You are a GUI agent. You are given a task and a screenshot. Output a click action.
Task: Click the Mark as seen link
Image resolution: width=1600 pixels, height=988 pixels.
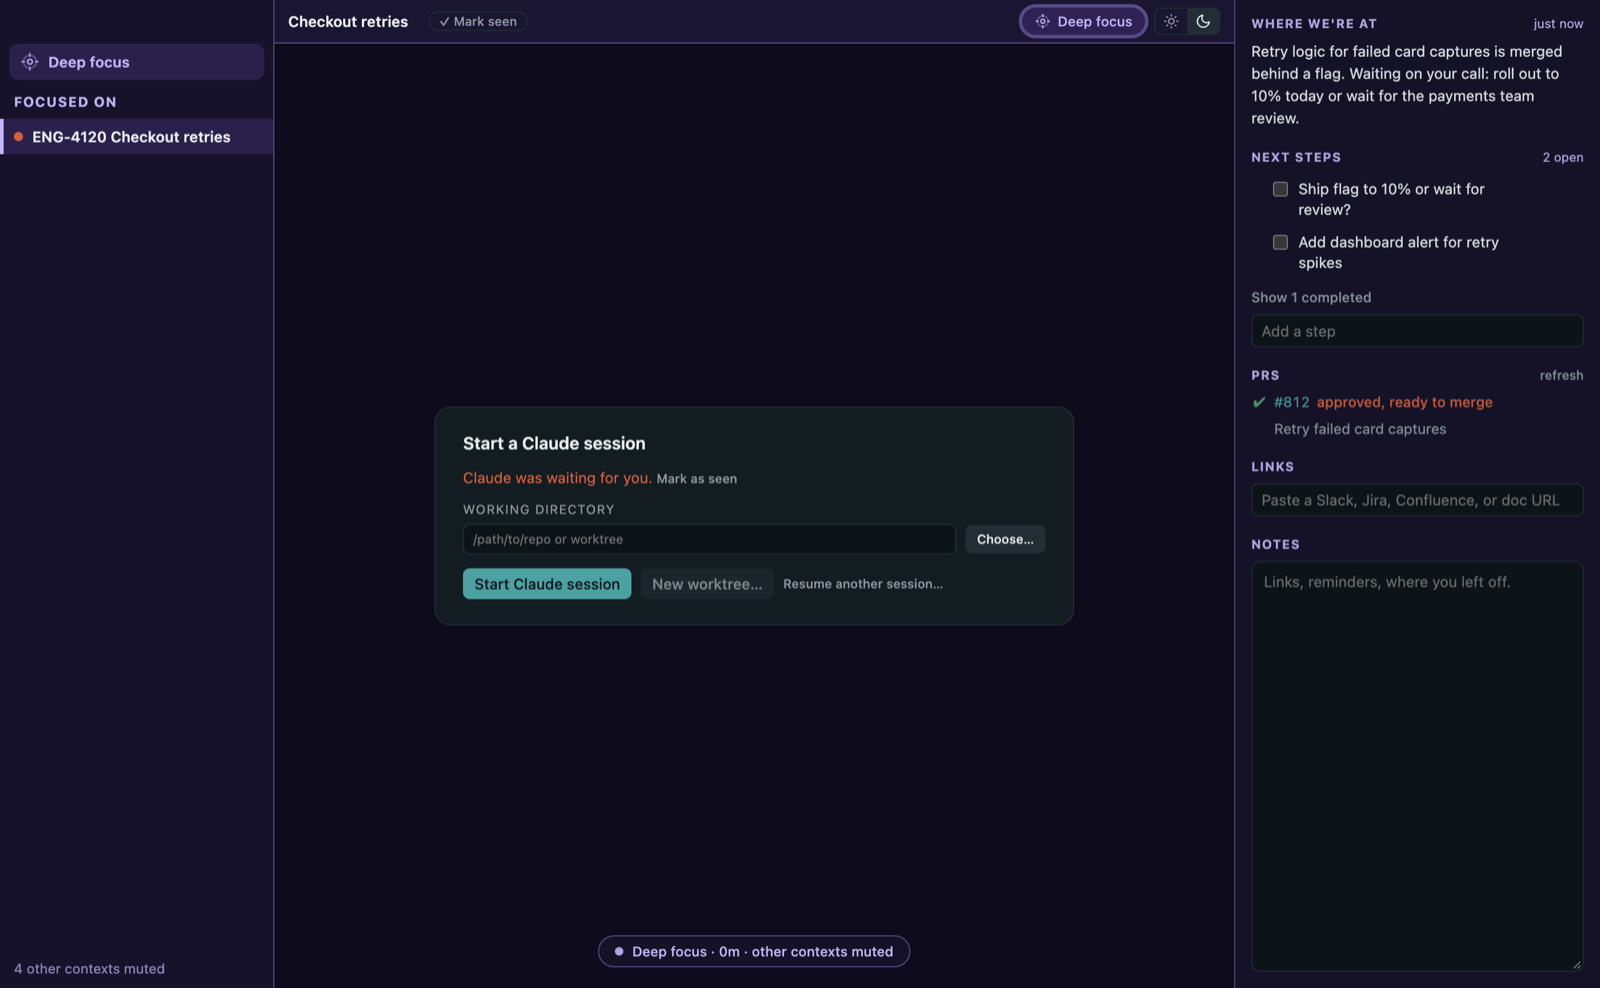(697, 479)
